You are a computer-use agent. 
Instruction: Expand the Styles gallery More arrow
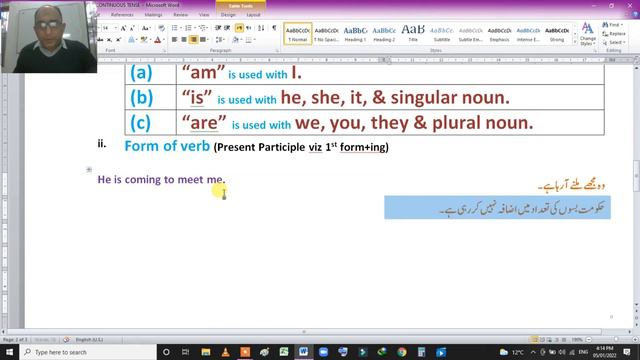pyautogui.click(x=575, y=42)
